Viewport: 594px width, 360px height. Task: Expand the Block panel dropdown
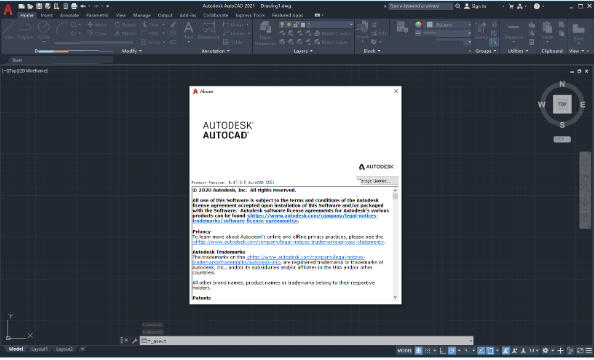coord(372,51)
